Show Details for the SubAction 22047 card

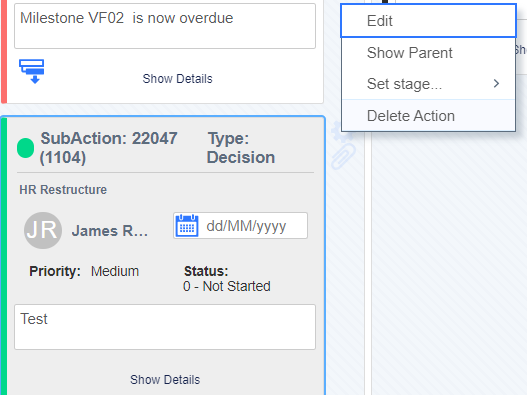165,380
